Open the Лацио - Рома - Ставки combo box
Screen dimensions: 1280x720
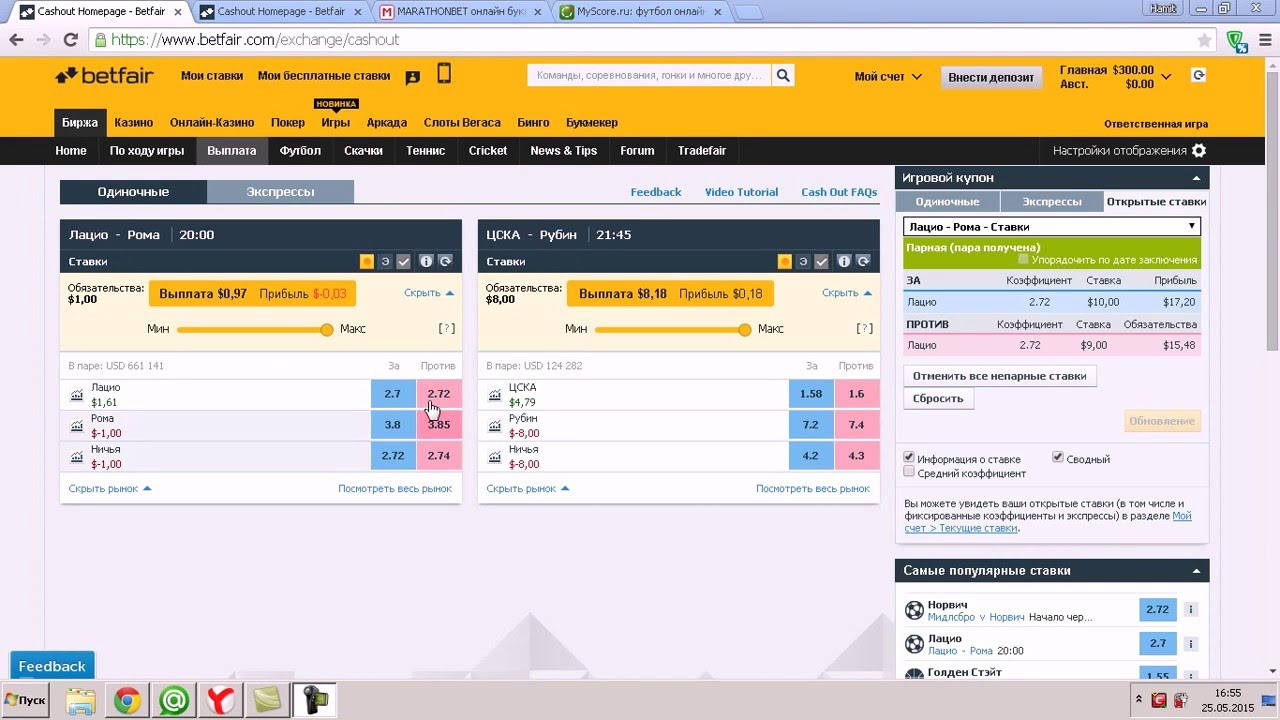point(1051,227)
